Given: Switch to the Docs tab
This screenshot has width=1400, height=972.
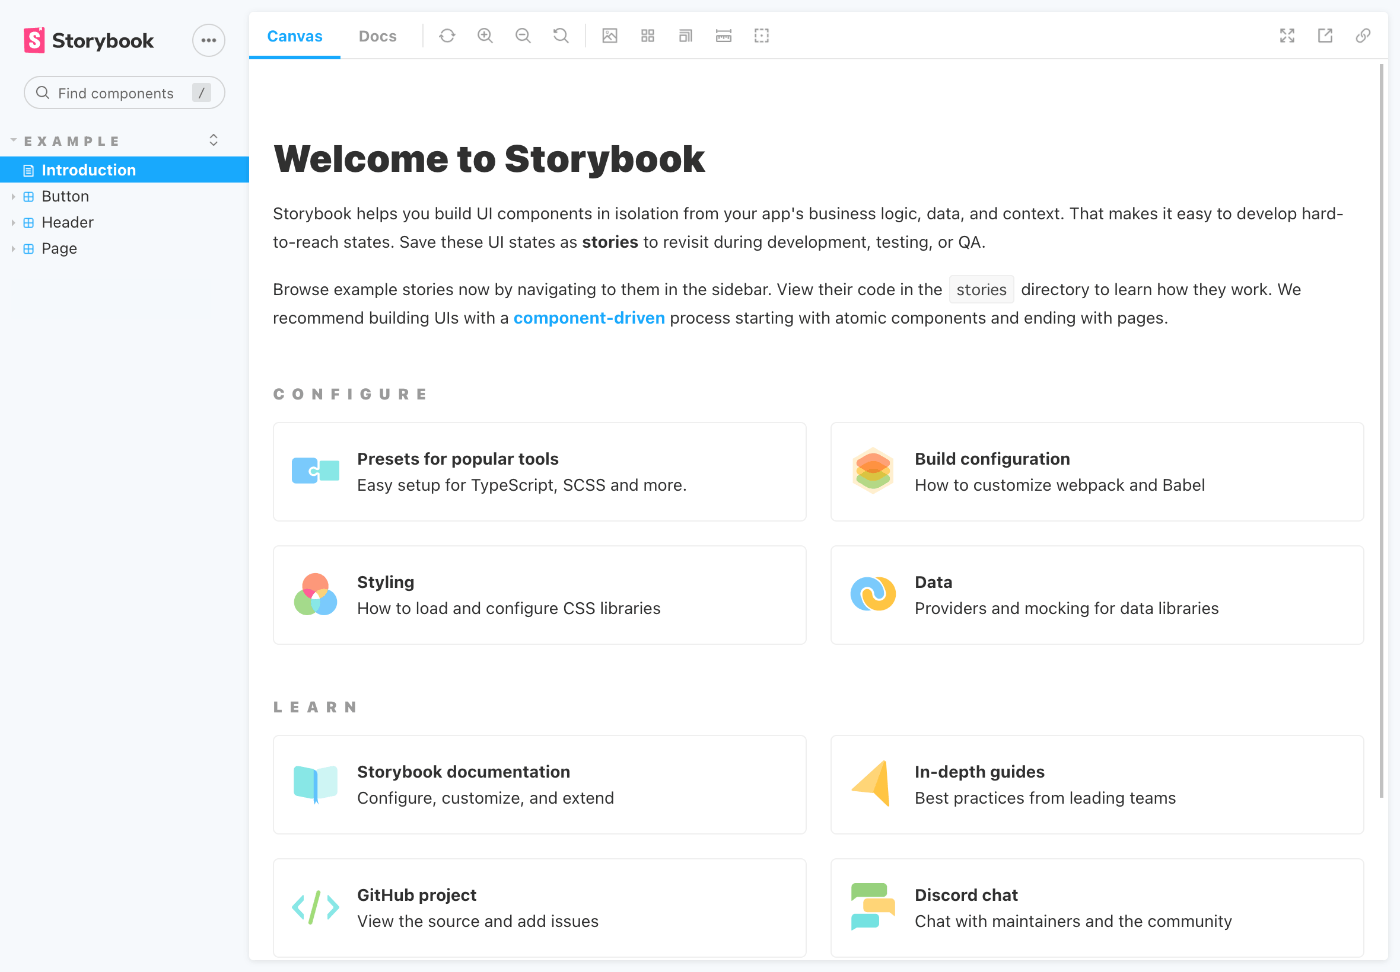Looking at the screenshot, I should [x=378, y=36].
